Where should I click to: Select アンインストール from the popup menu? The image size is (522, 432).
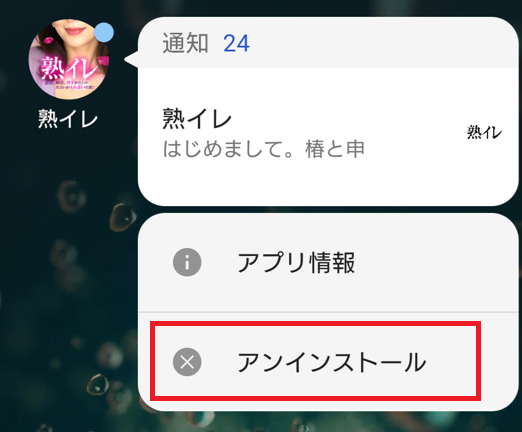coord(315,361)
